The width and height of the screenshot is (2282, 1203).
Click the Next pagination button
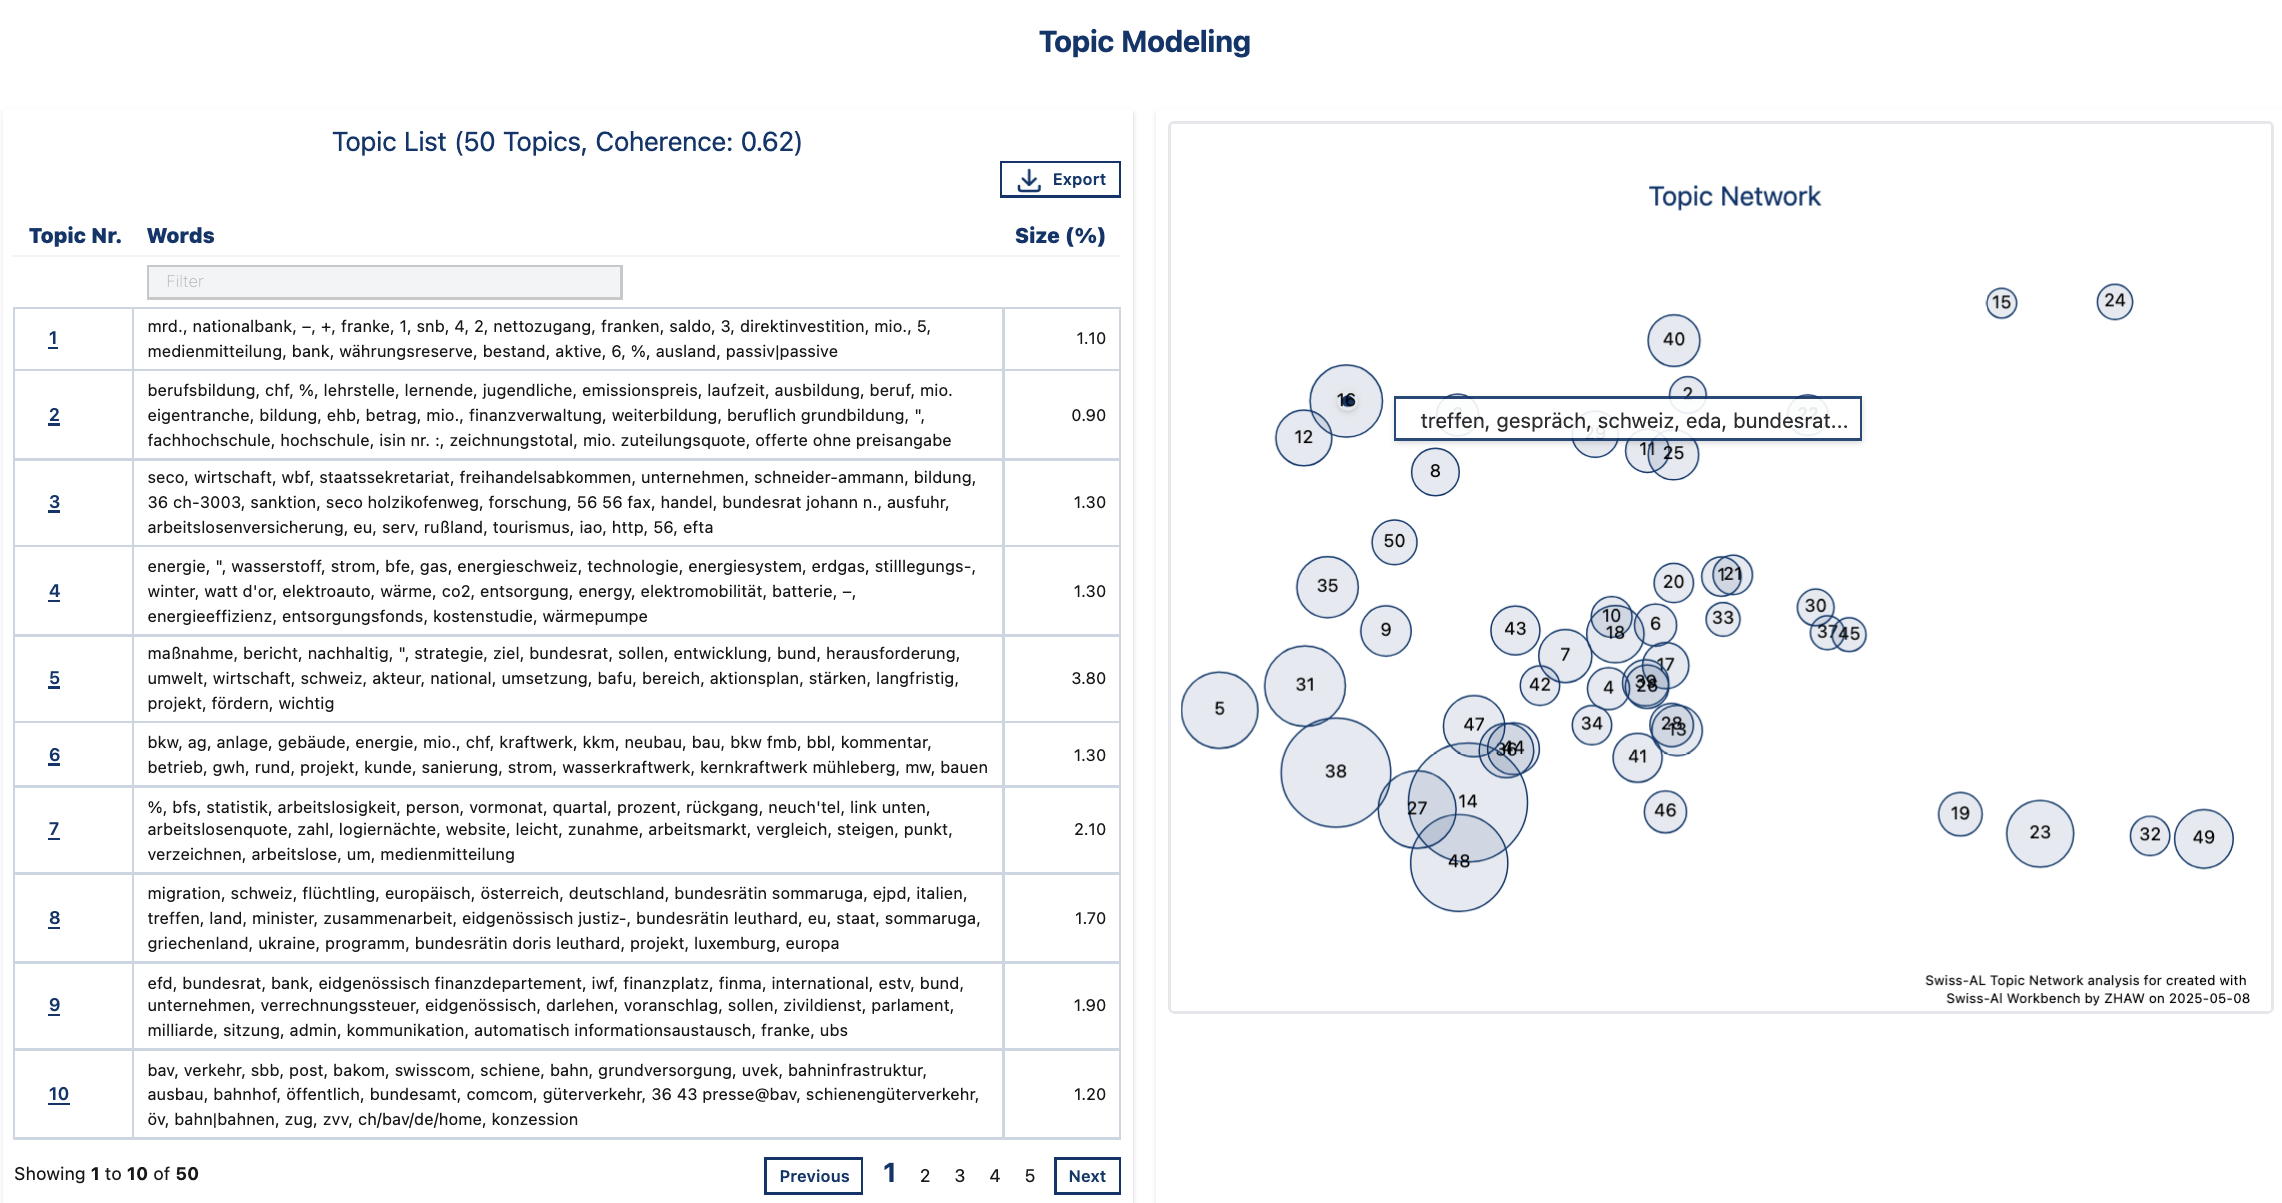pos(1087,1176)
